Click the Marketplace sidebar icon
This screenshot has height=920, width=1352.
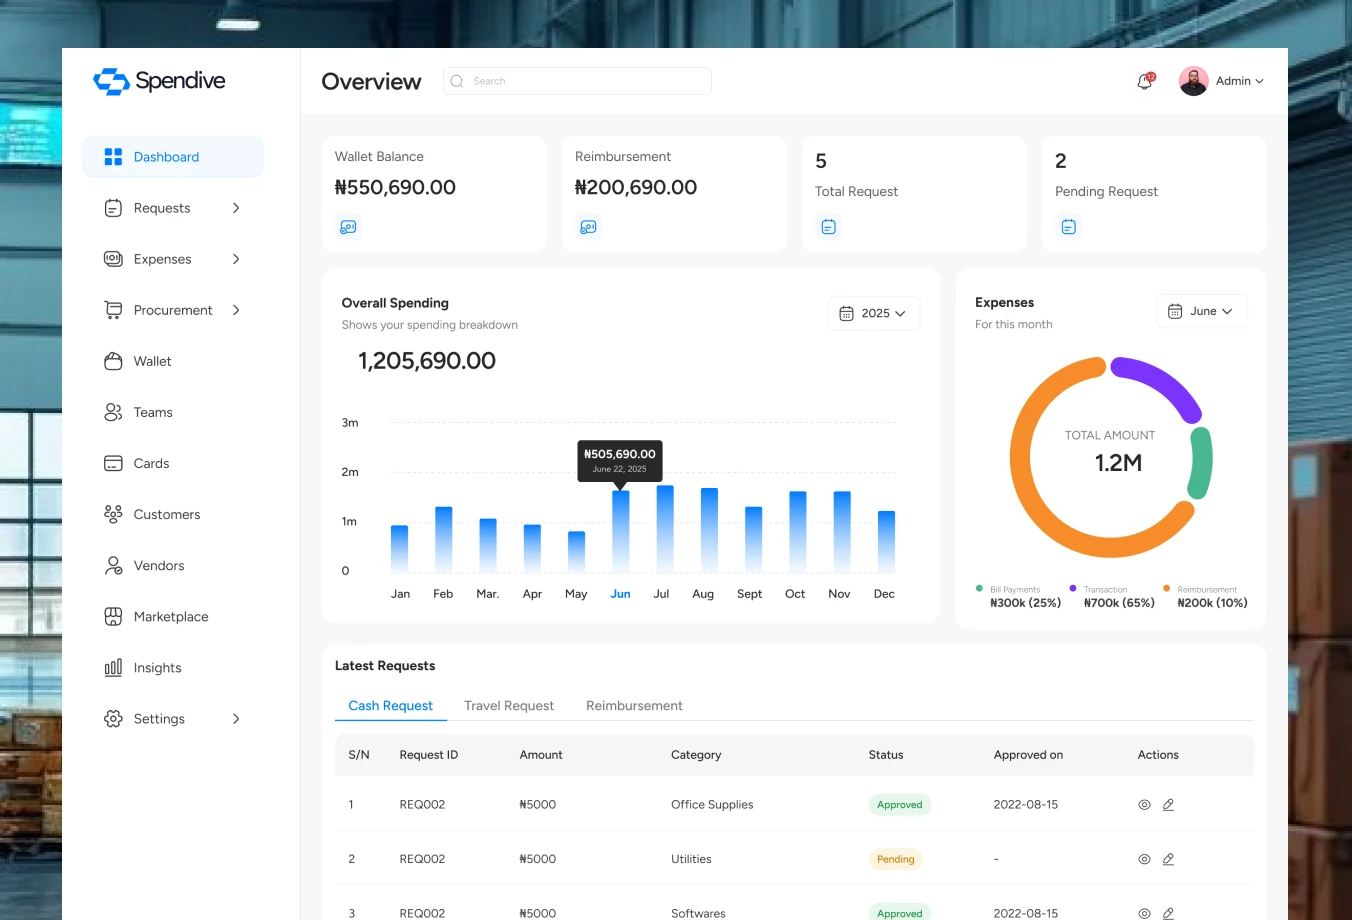(113, 617)
